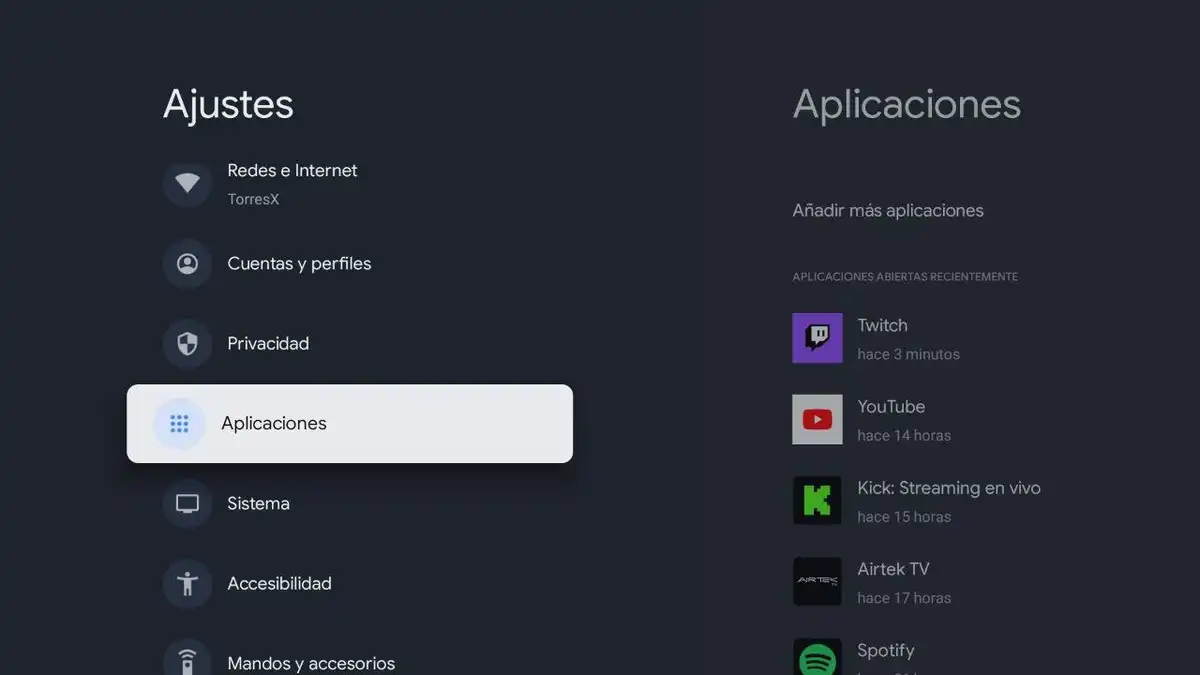Select the Airtek TV app icon

817,581
